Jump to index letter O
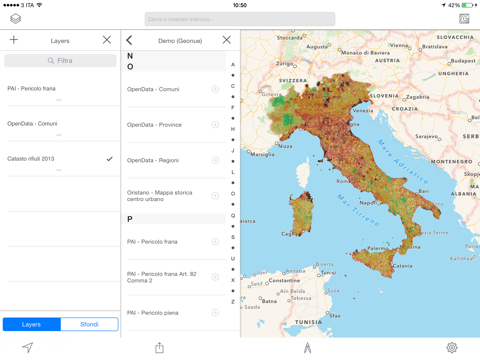 (x=233, y=194)
